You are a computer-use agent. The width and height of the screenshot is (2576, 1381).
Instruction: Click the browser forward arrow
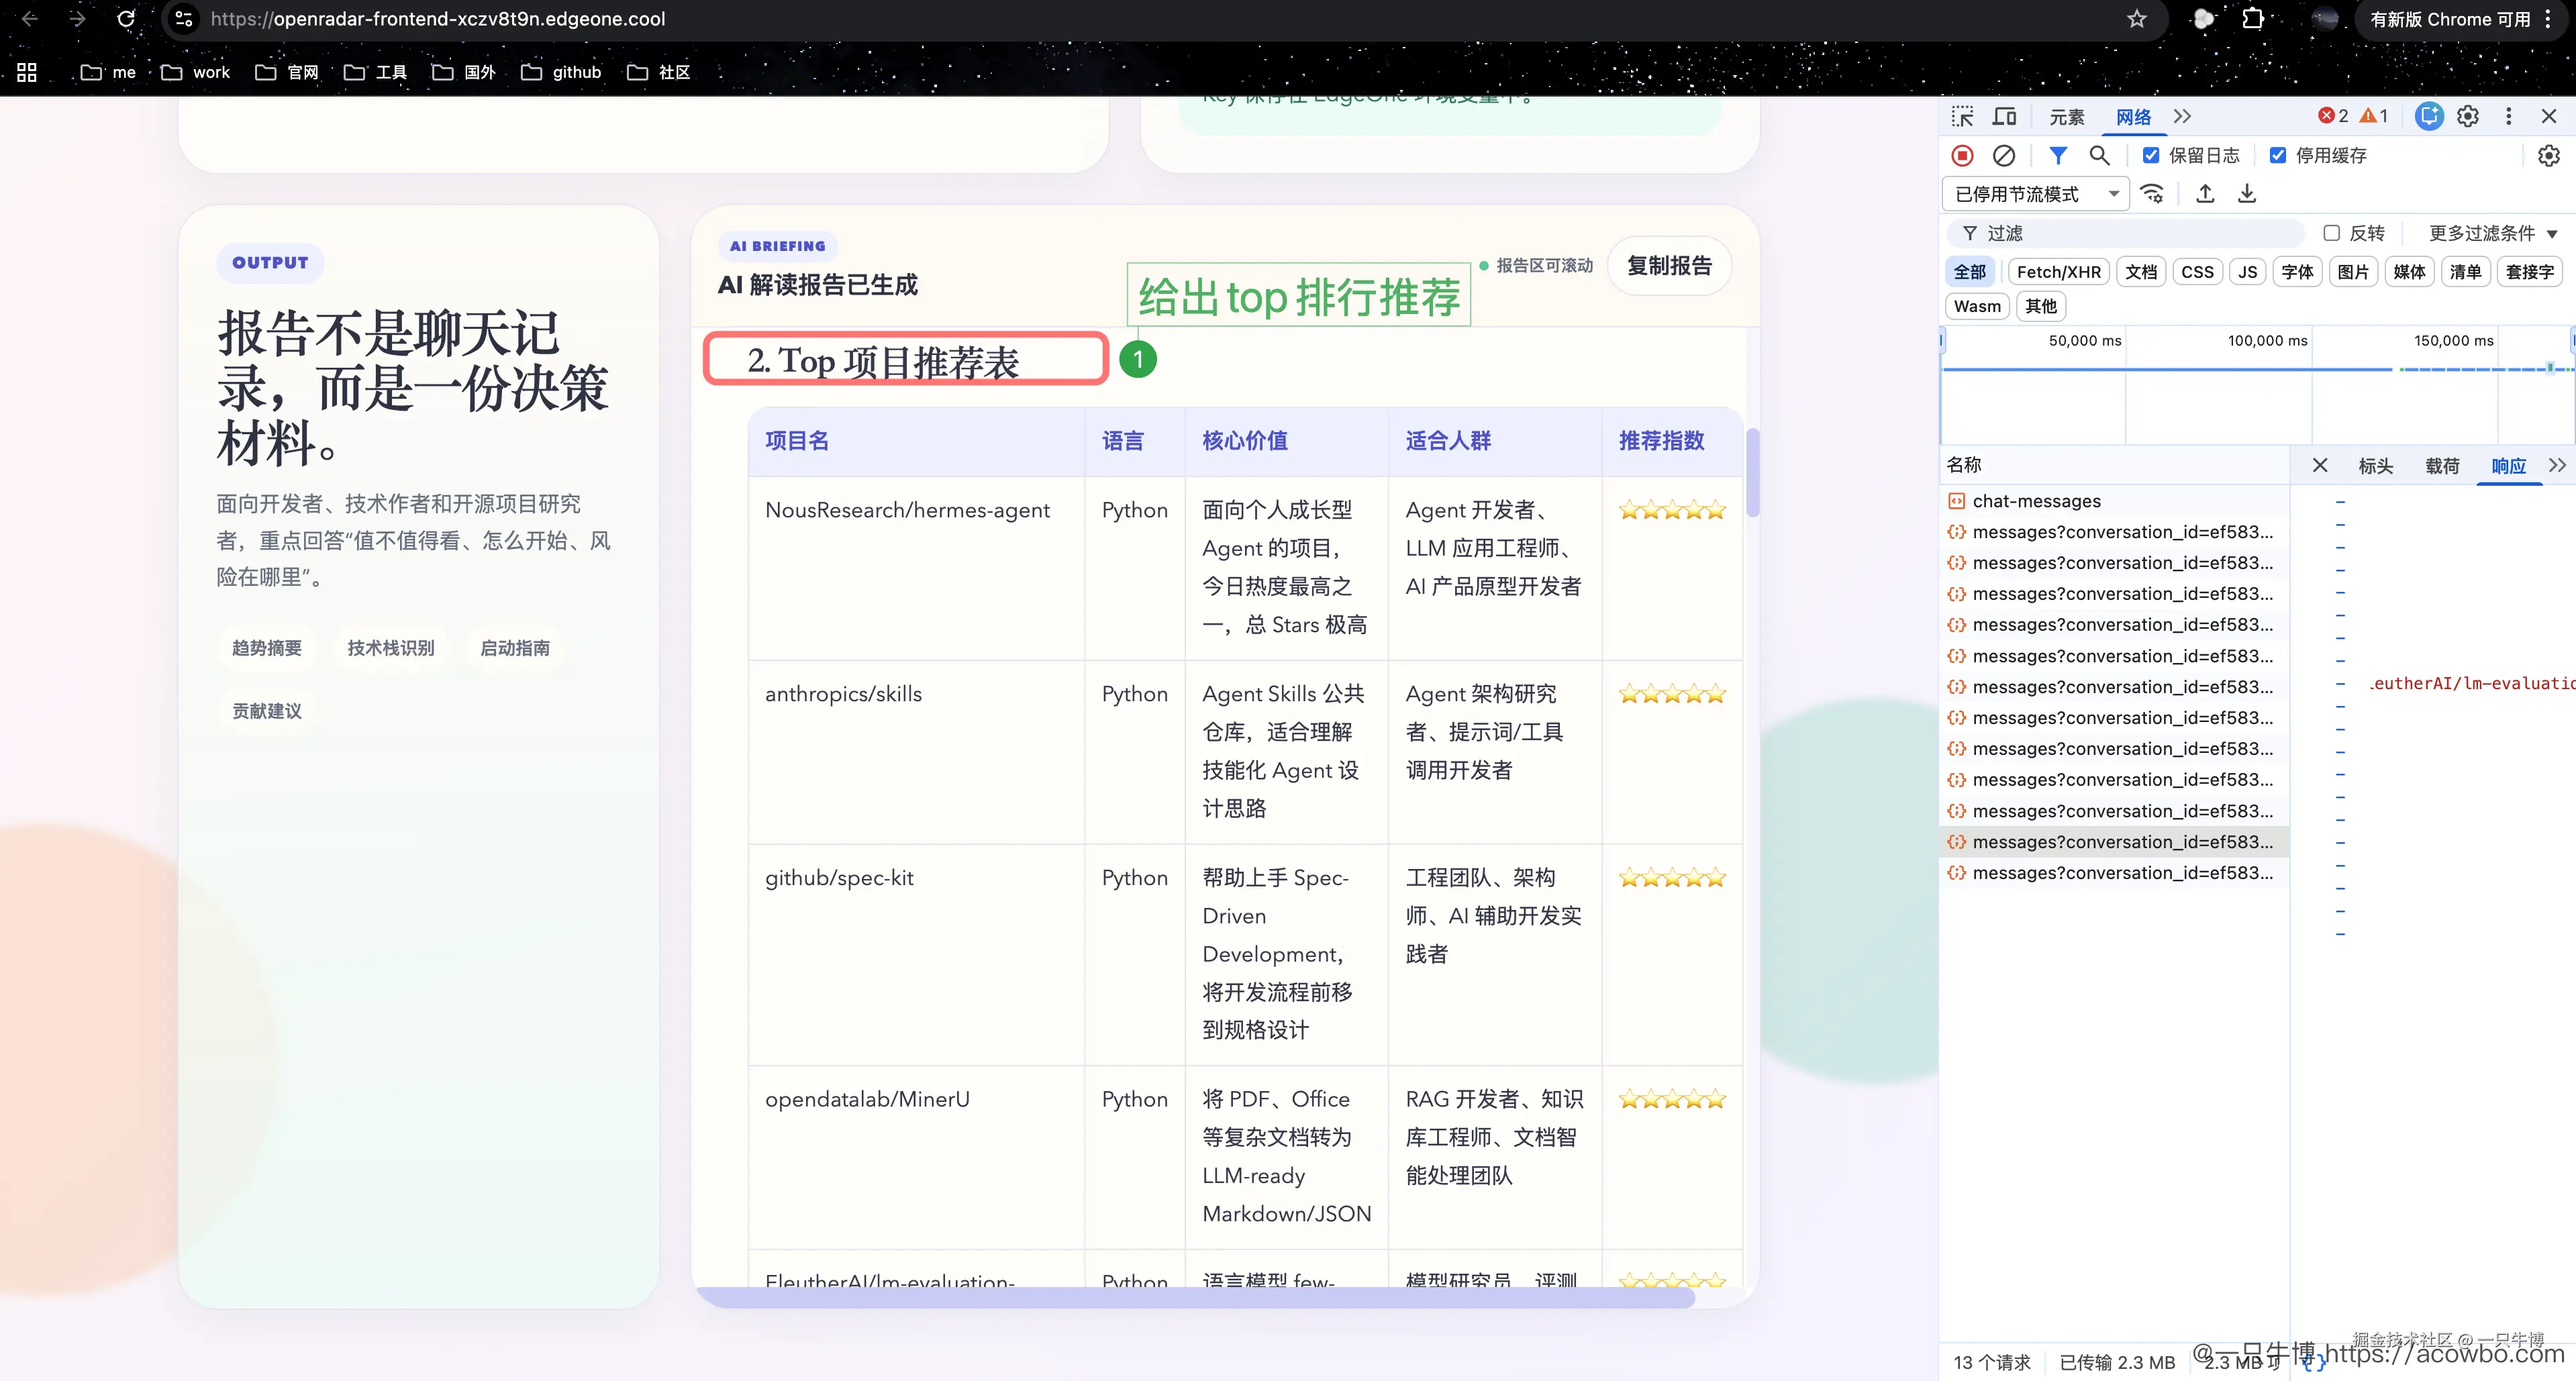click(77, 19)
